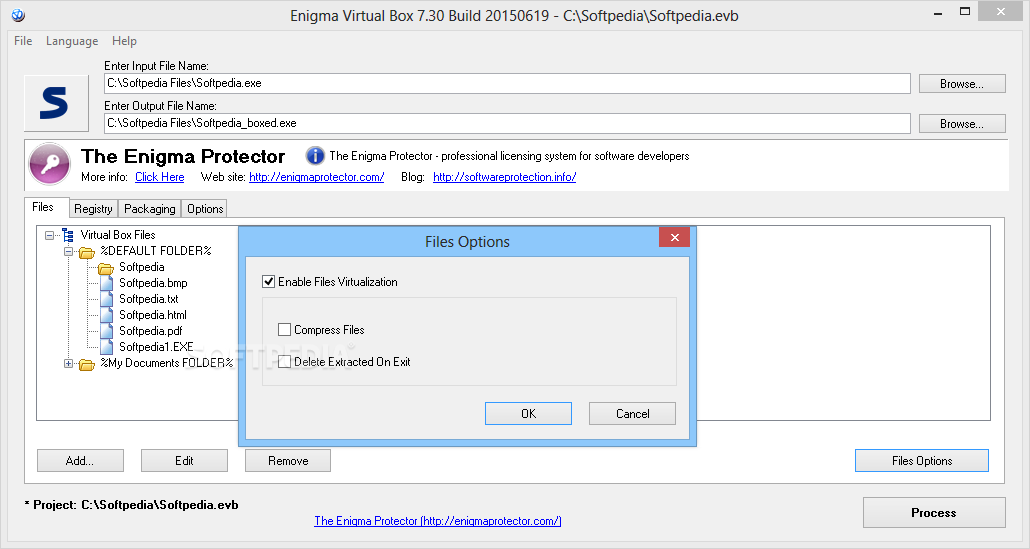Click the Add... button
The height and width of the screenshot is (549, 1030).
pyautogui.click(x=80, y=461)
